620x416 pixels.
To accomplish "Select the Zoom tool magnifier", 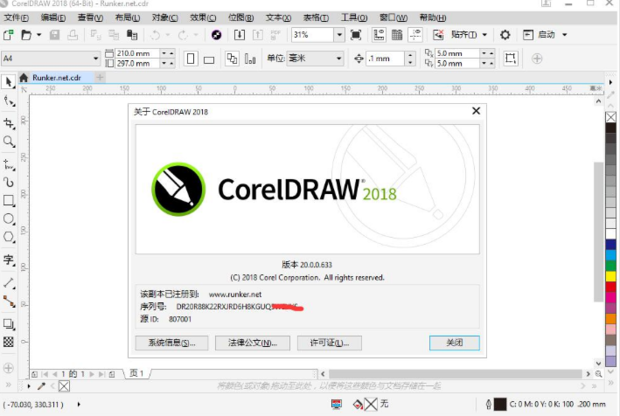I will [x=8, y=142].
